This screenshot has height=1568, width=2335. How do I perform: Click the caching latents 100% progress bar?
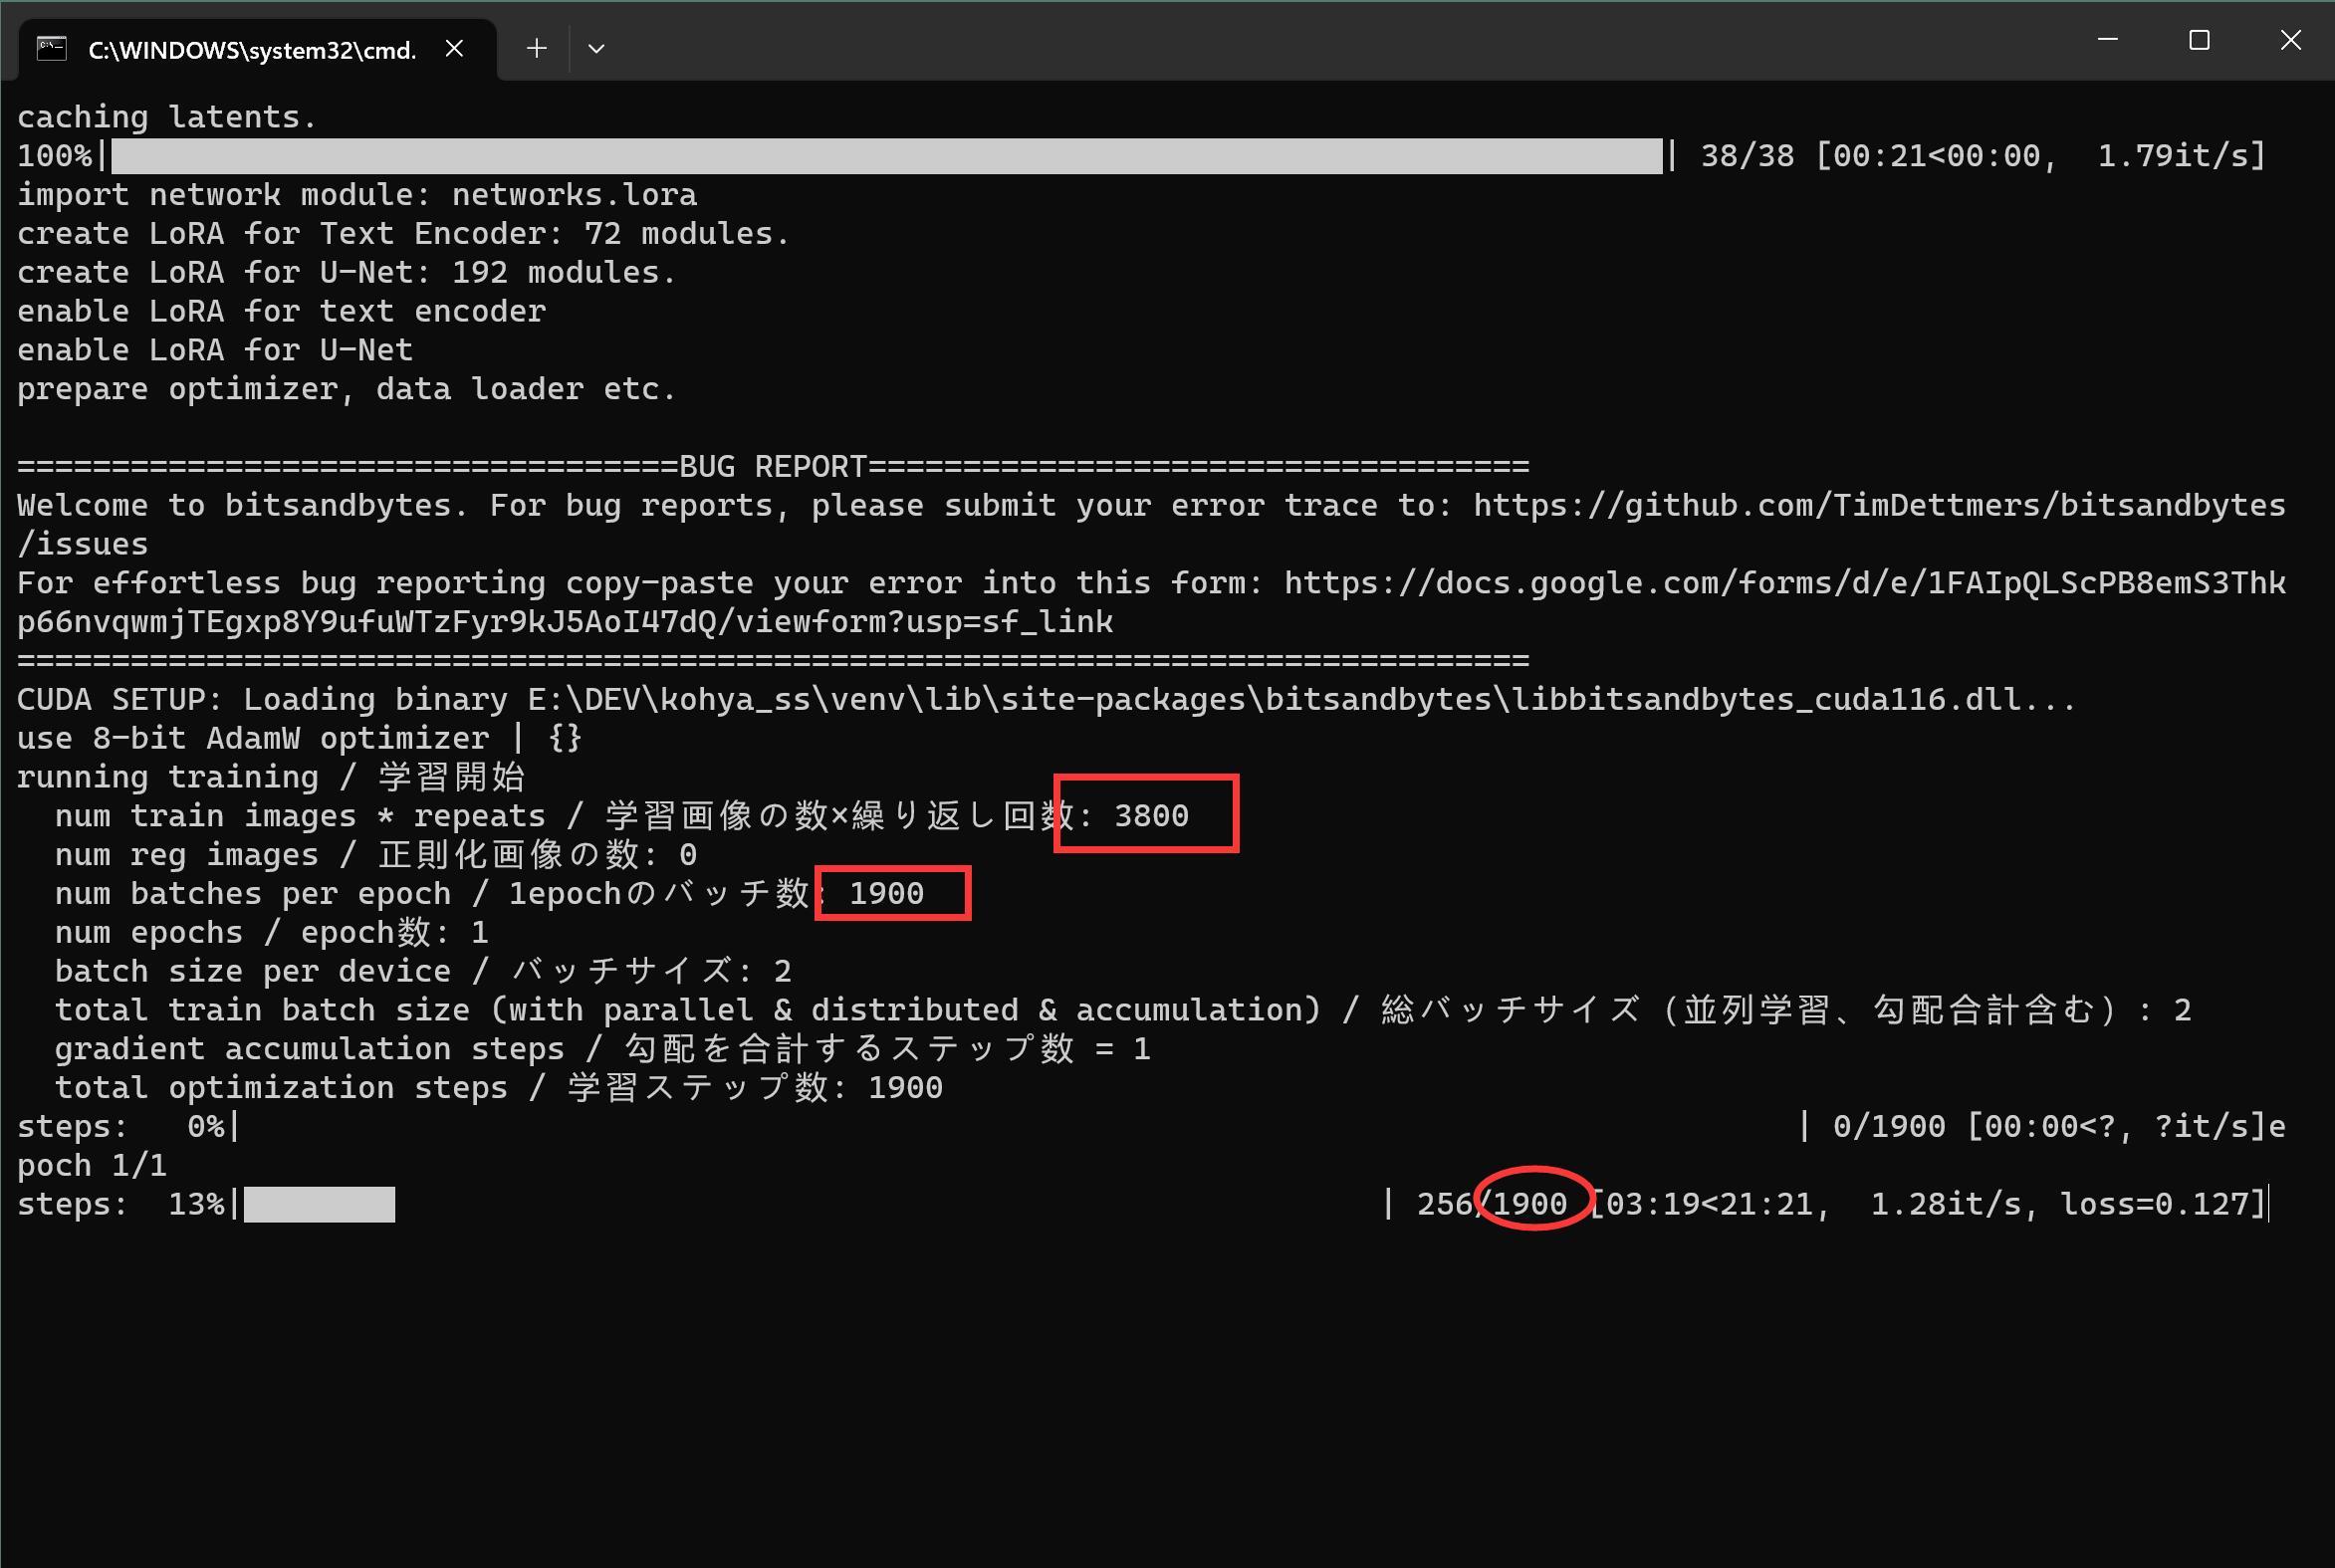(x=886, y=156)
